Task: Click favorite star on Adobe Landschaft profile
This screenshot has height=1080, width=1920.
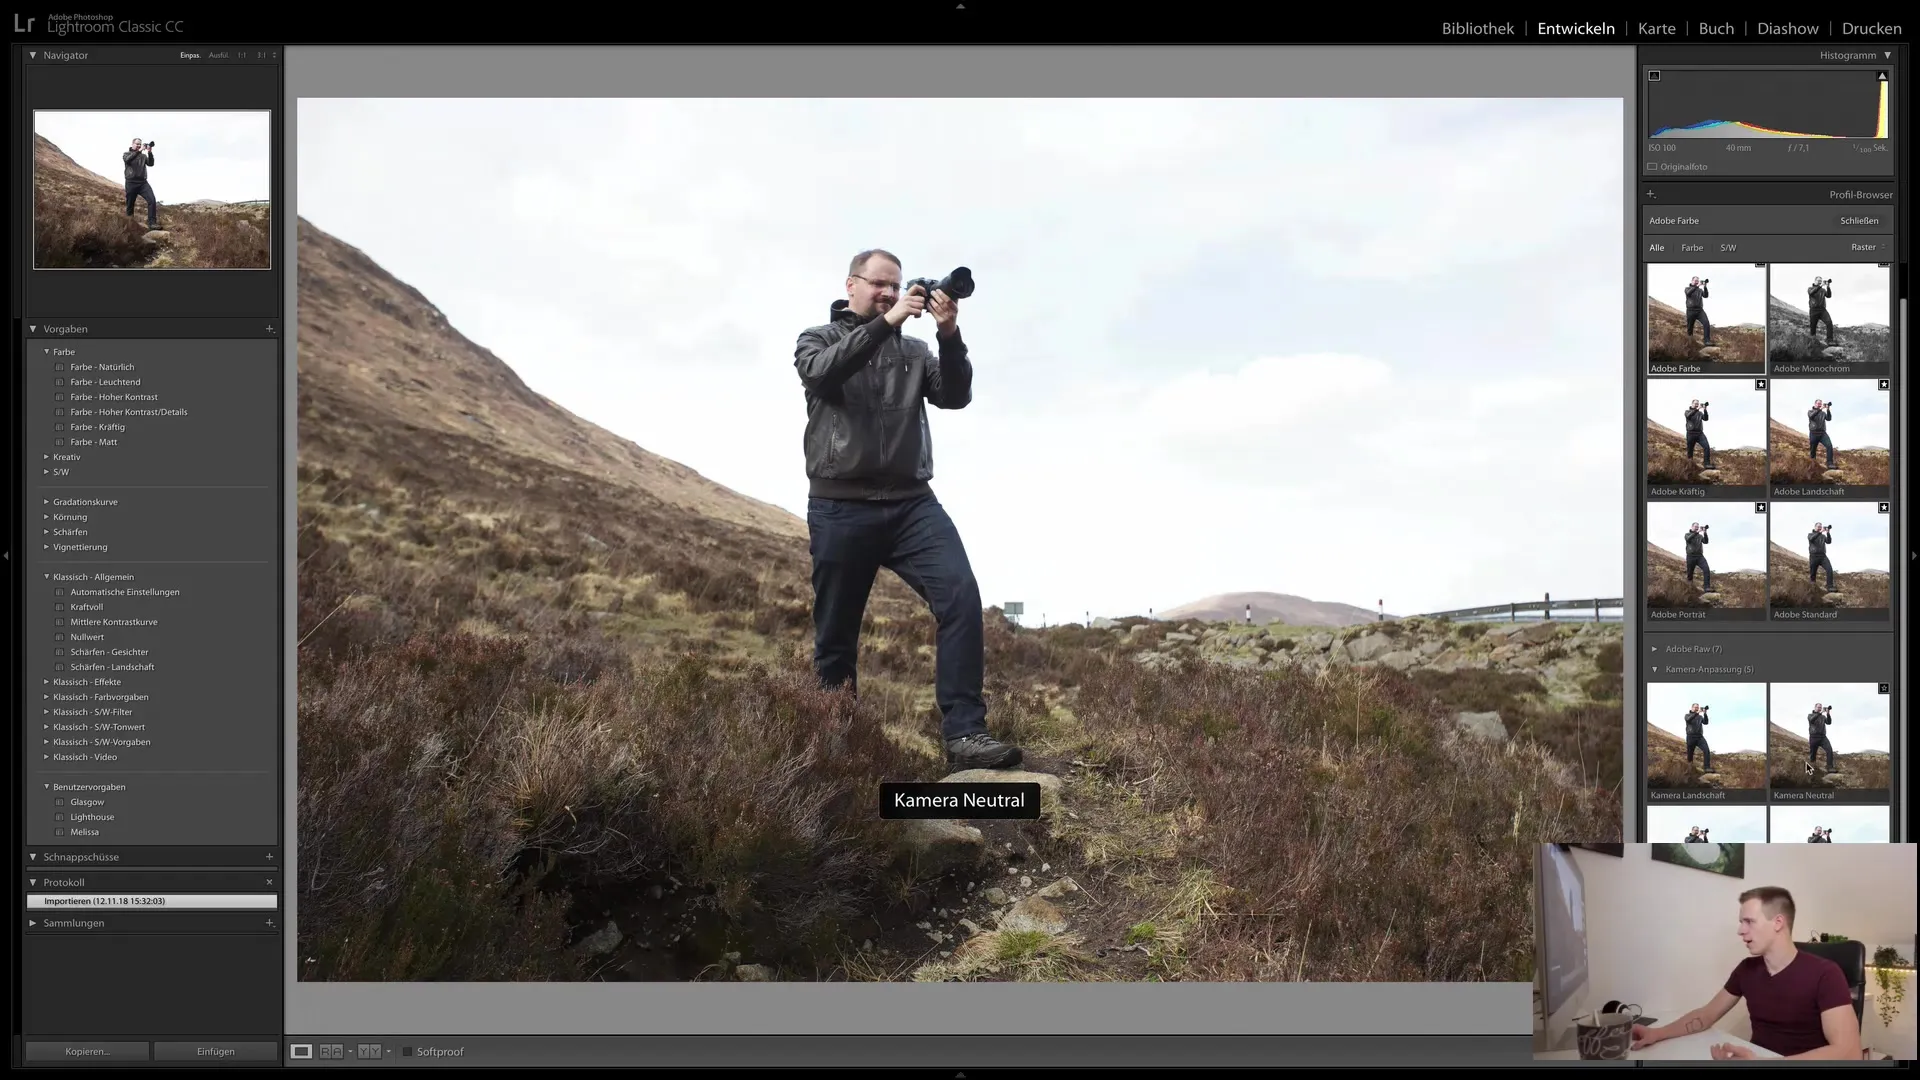Action: pos(1884,384)
